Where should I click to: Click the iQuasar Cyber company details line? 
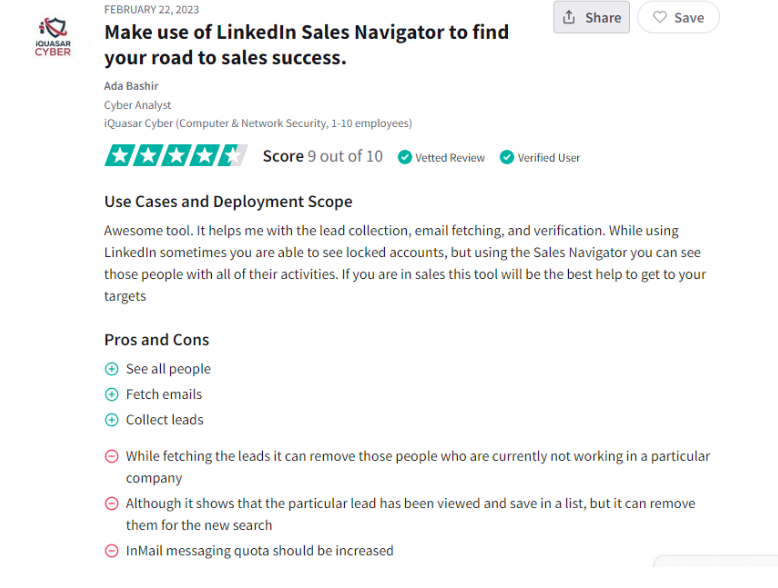pos(258,123)
